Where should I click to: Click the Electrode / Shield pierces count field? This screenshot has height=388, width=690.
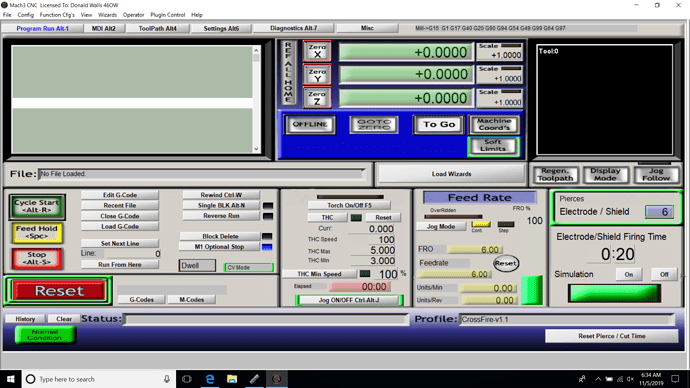(659, 212)
